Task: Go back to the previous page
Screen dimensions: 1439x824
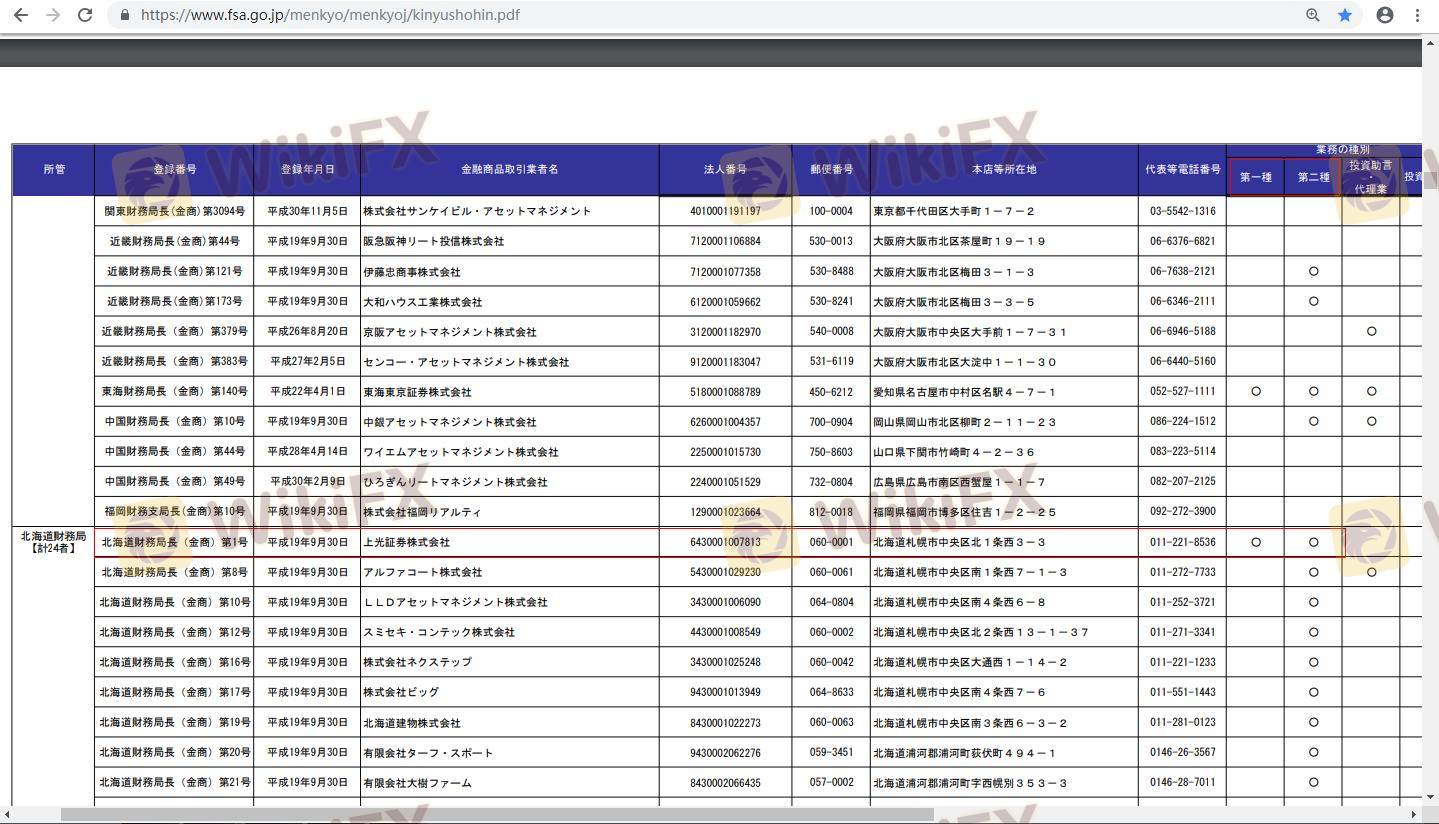Action: 20,15
